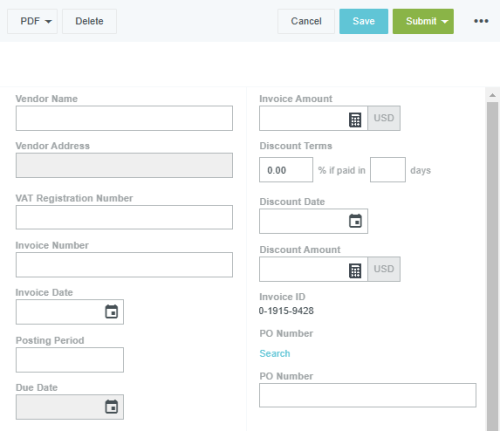The height and width of the screenshot is (431, 500).
Task: Click the vertical scrollbar track
Action: coord(492,267)
